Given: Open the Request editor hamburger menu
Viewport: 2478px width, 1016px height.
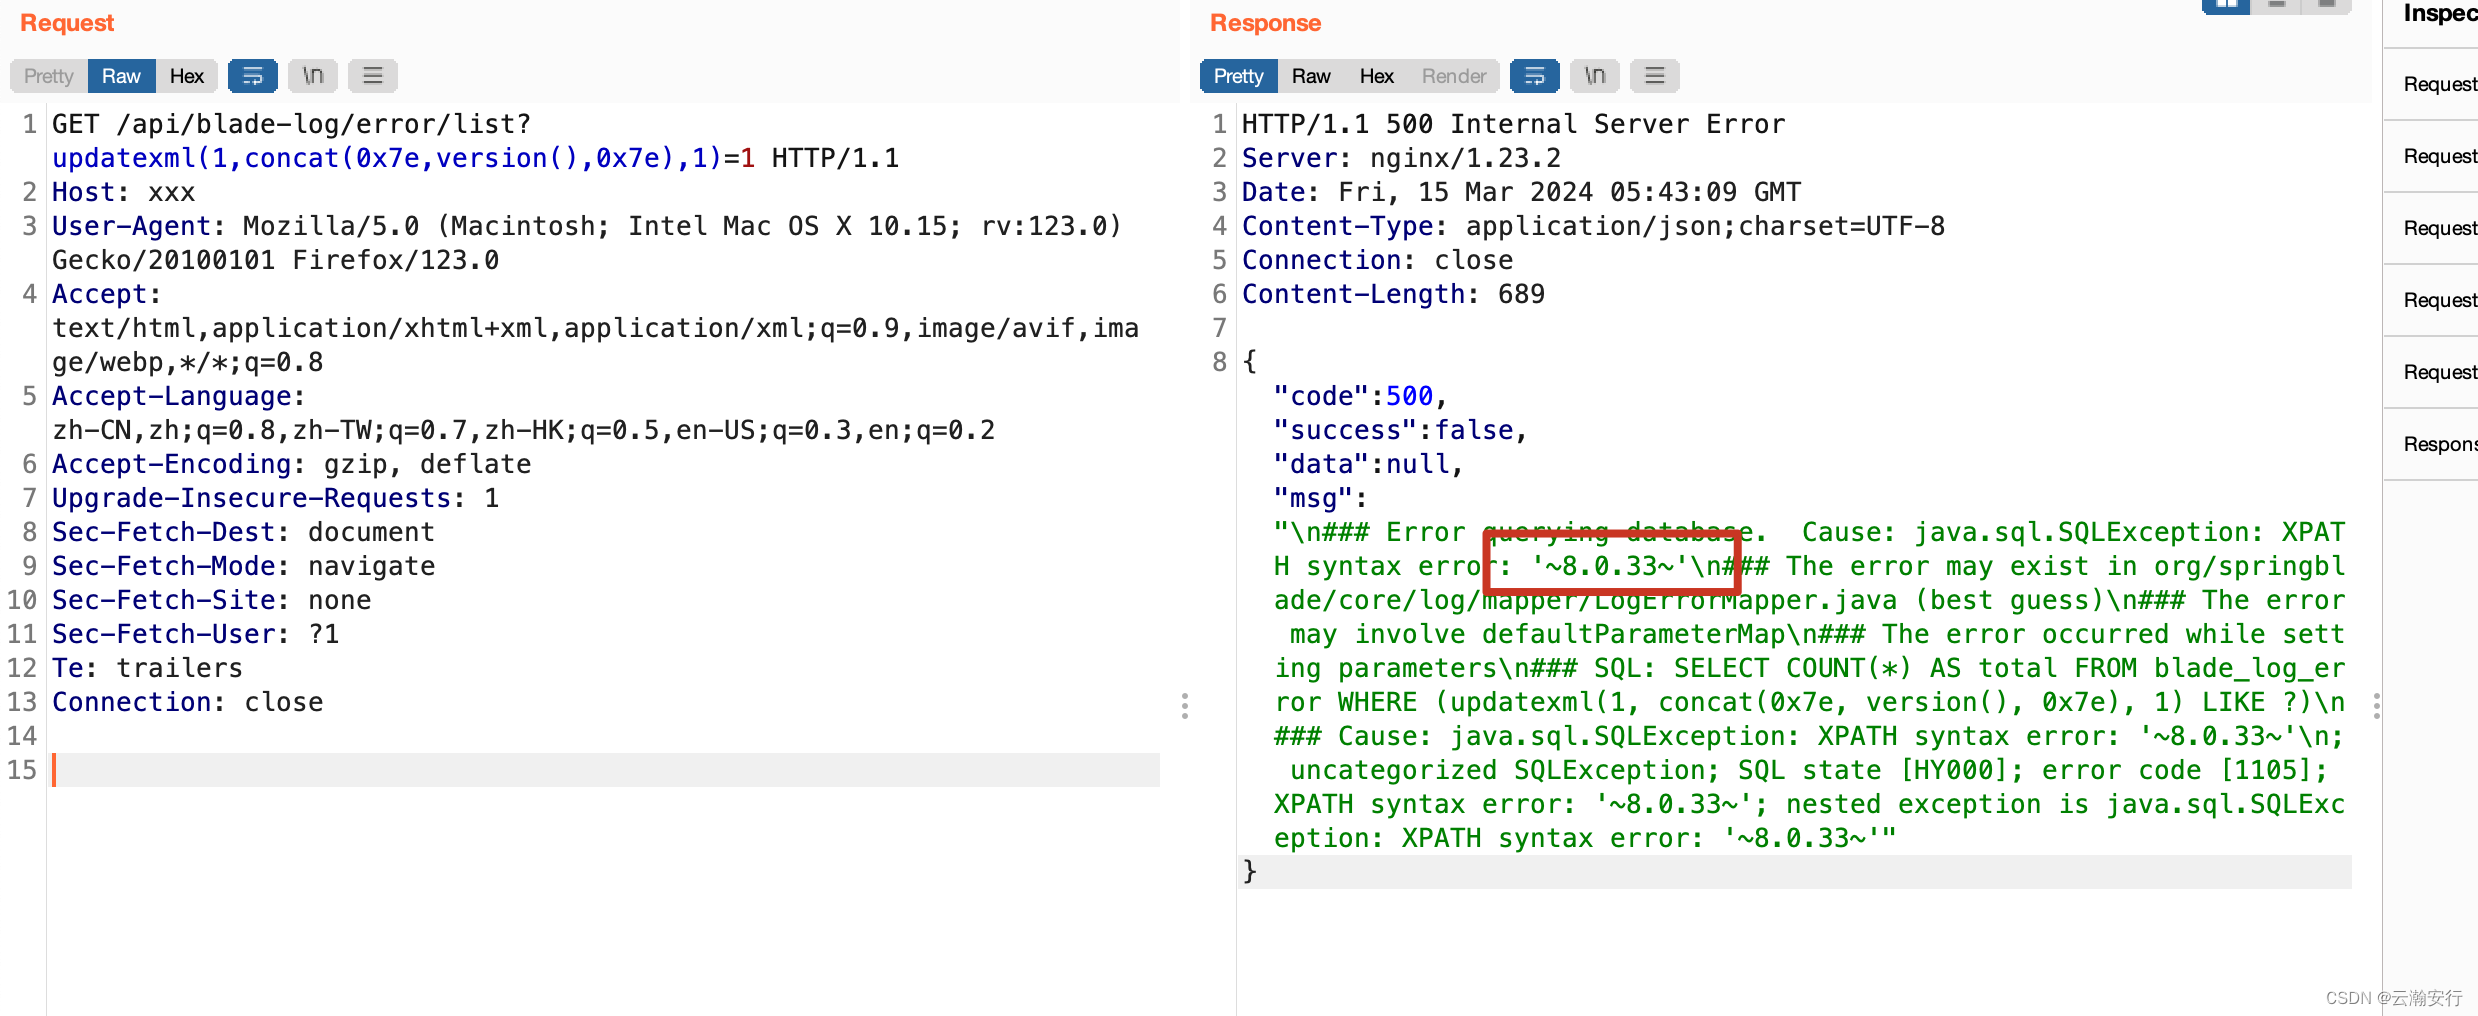Looking at the screenshot, I should click(372, 75).
